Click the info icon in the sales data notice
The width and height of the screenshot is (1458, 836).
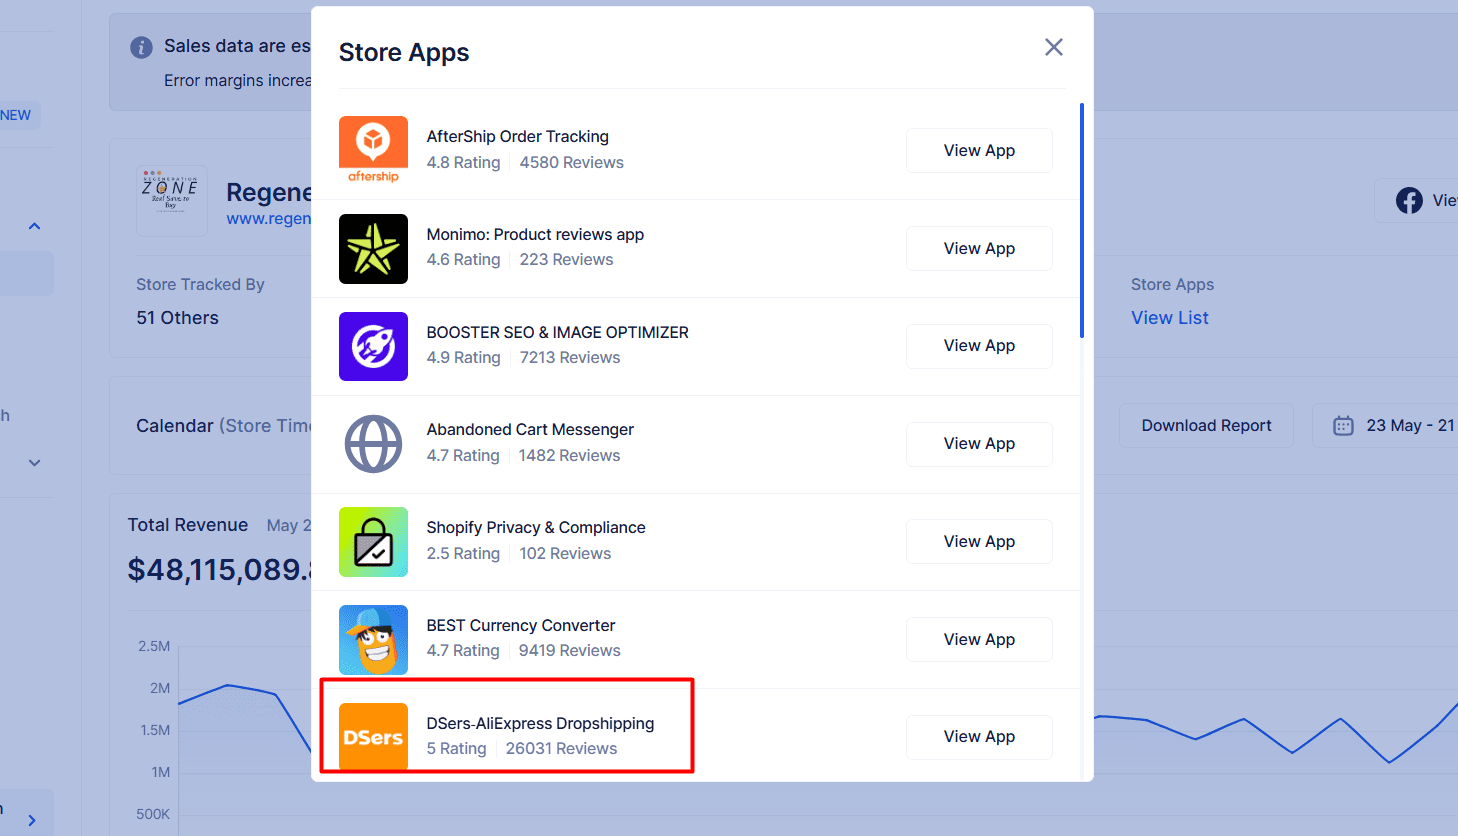pos(142,47)
